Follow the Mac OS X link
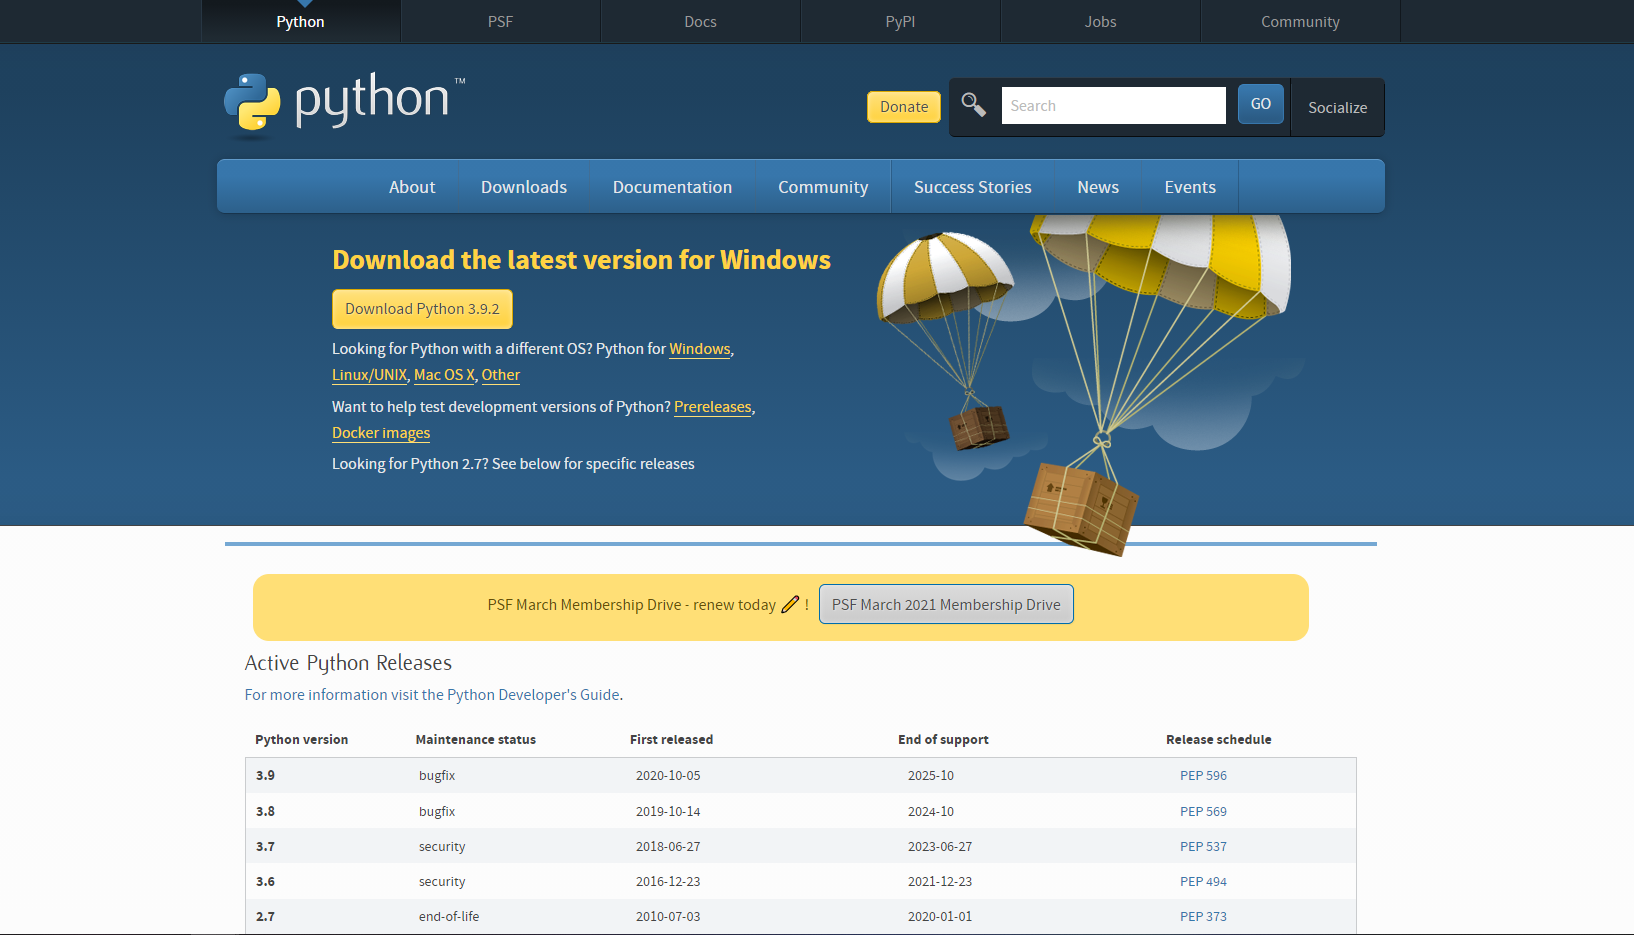The width and height of the screenshot is (1634, 935). pyautogui.click(x=444, y=375)
